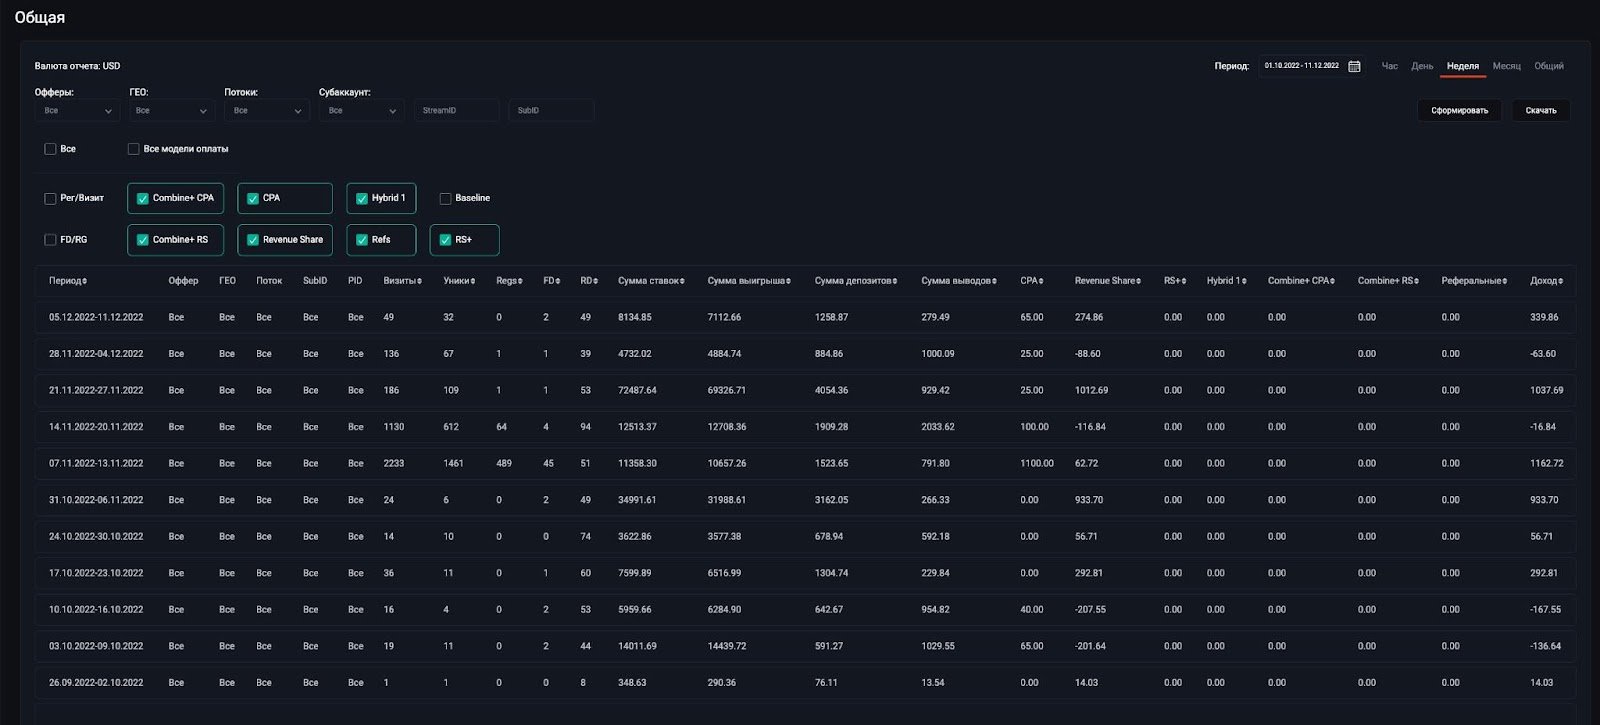Screen dimensions: 1600x725
Task: Switch period grouping to Час
Action: coord(1390,66)
